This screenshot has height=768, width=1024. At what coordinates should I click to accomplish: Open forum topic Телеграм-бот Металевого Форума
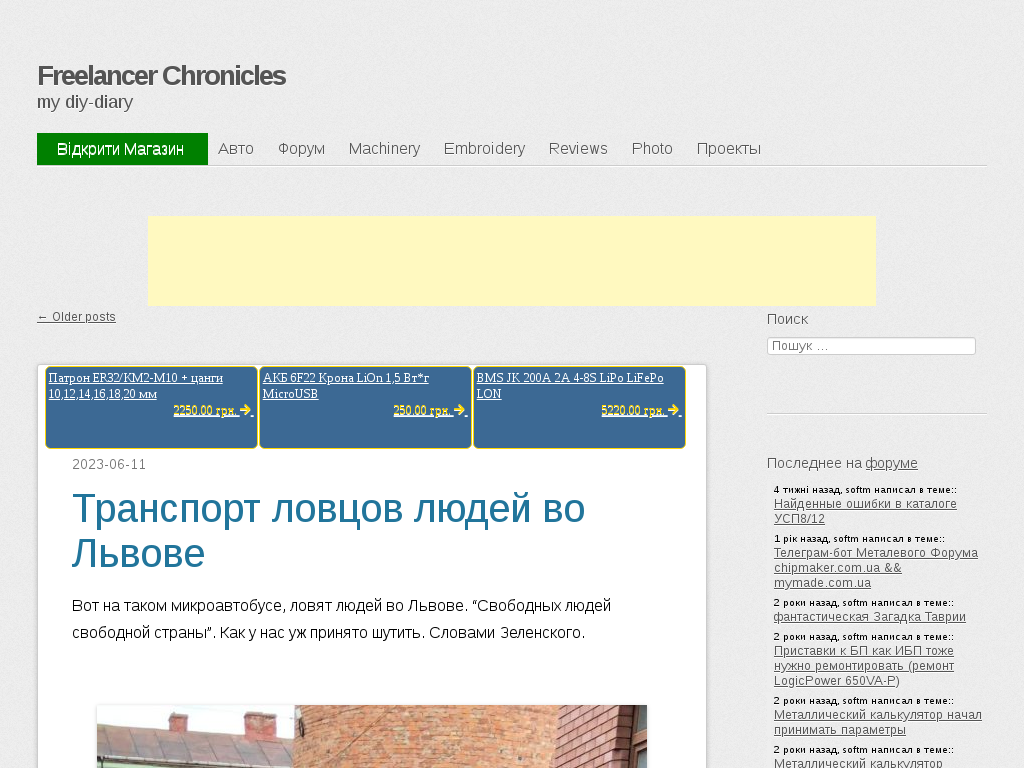point(876,568)
